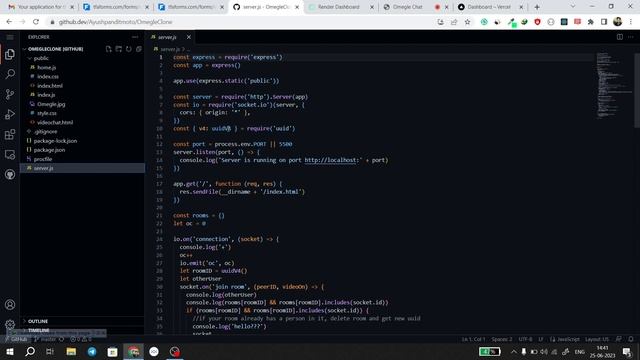Image resolution: width=640 pixels, height=360 pixels.
Task: Open the Manage gear menu
Action: coord(10,324)
